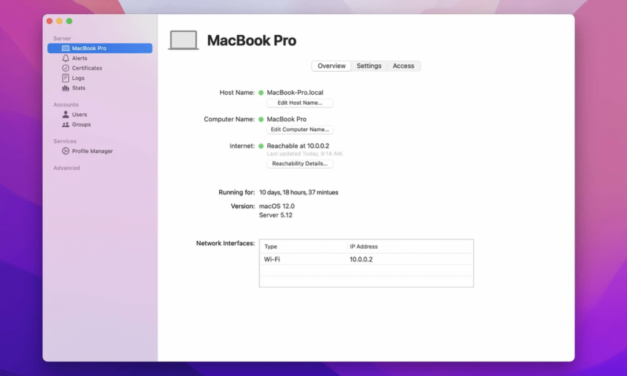The image size is (627, 376).
Task: Click the MacBook Pro window title heading
Action: pyautogui.click(x=252, y=40)
